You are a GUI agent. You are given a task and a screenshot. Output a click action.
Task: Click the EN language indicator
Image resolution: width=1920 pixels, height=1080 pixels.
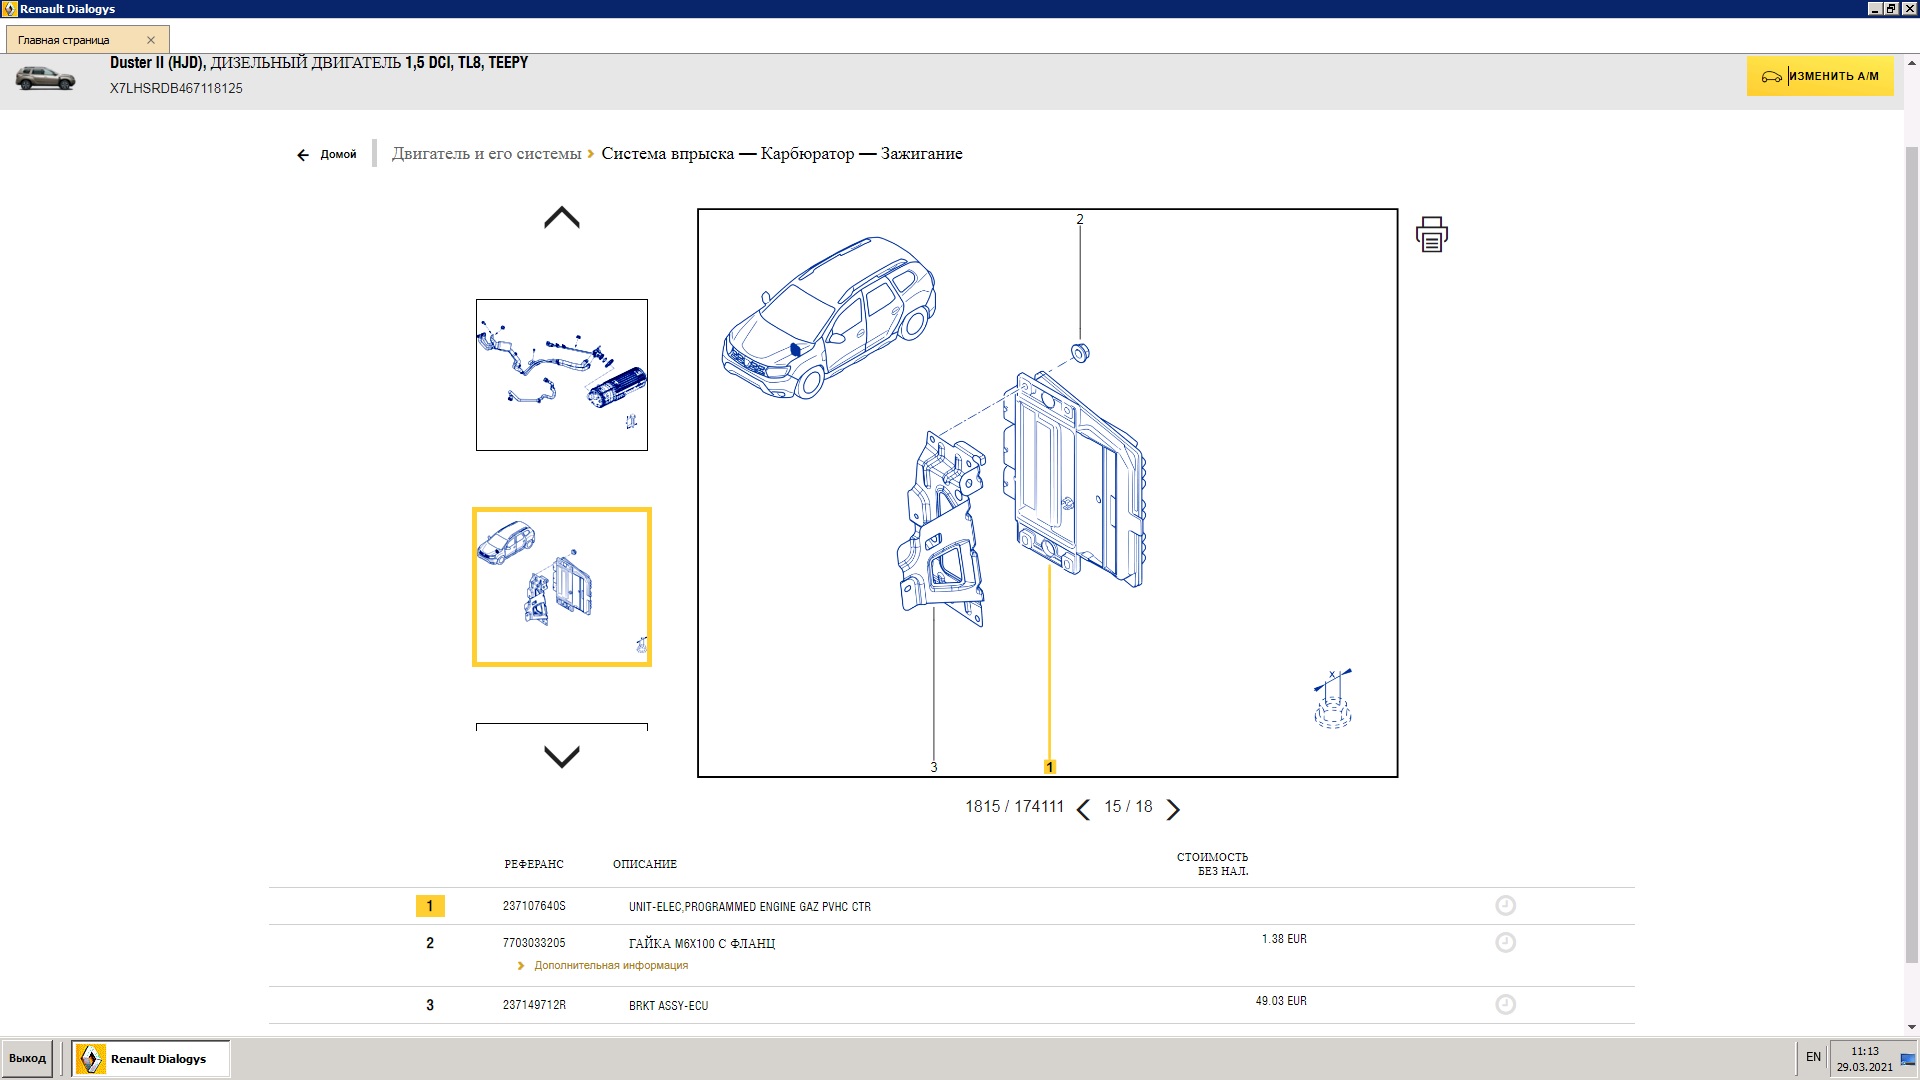1813,1057
